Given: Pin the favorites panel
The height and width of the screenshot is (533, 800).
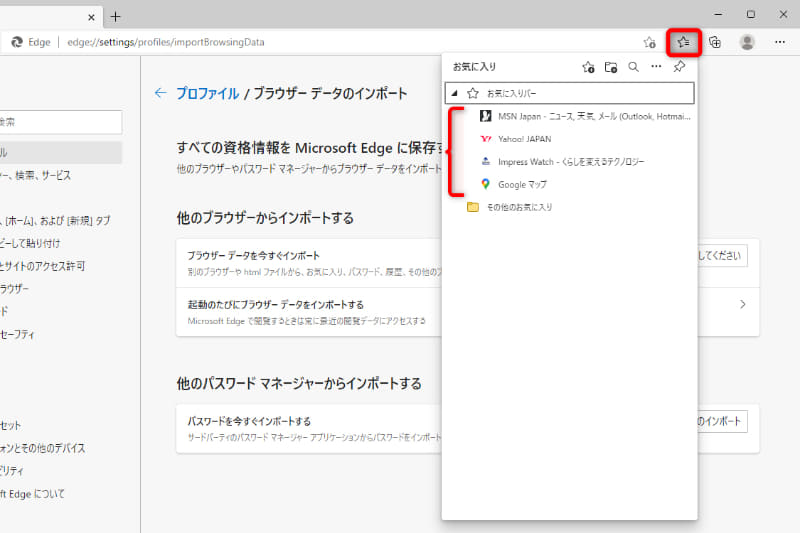Looking at the screenshot, I should pyautogui.click(x=679, y=66).
